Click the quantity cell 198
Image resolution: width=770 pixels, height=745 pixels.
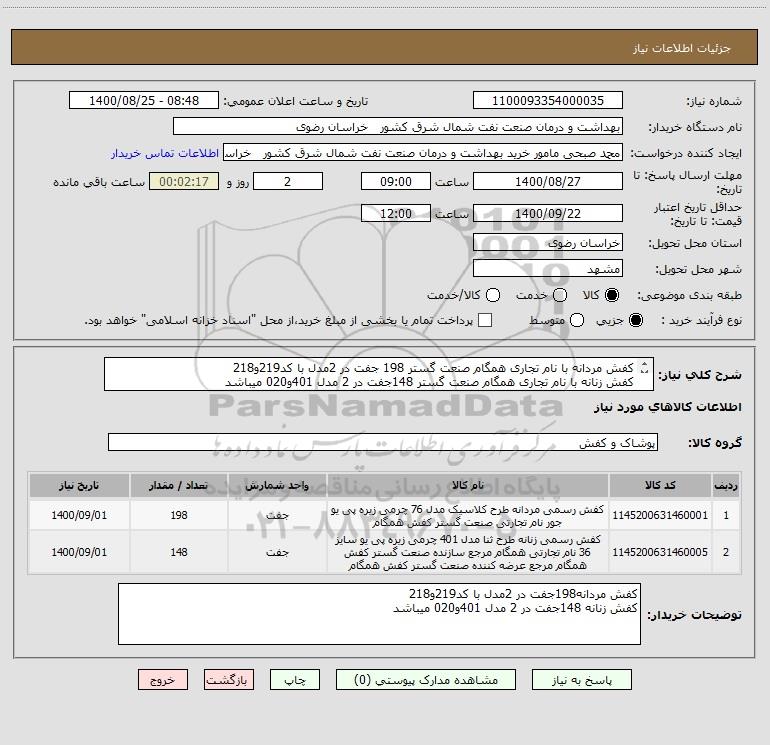pyautogui.click(x=179, y=515)
